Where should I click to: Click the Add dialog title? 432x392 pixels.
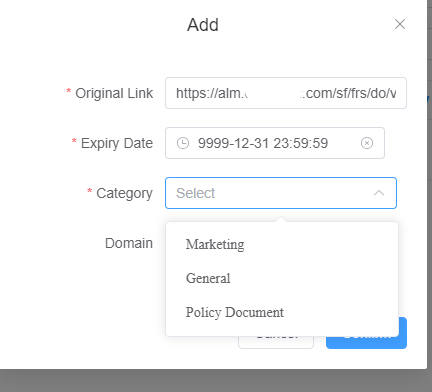203,25
